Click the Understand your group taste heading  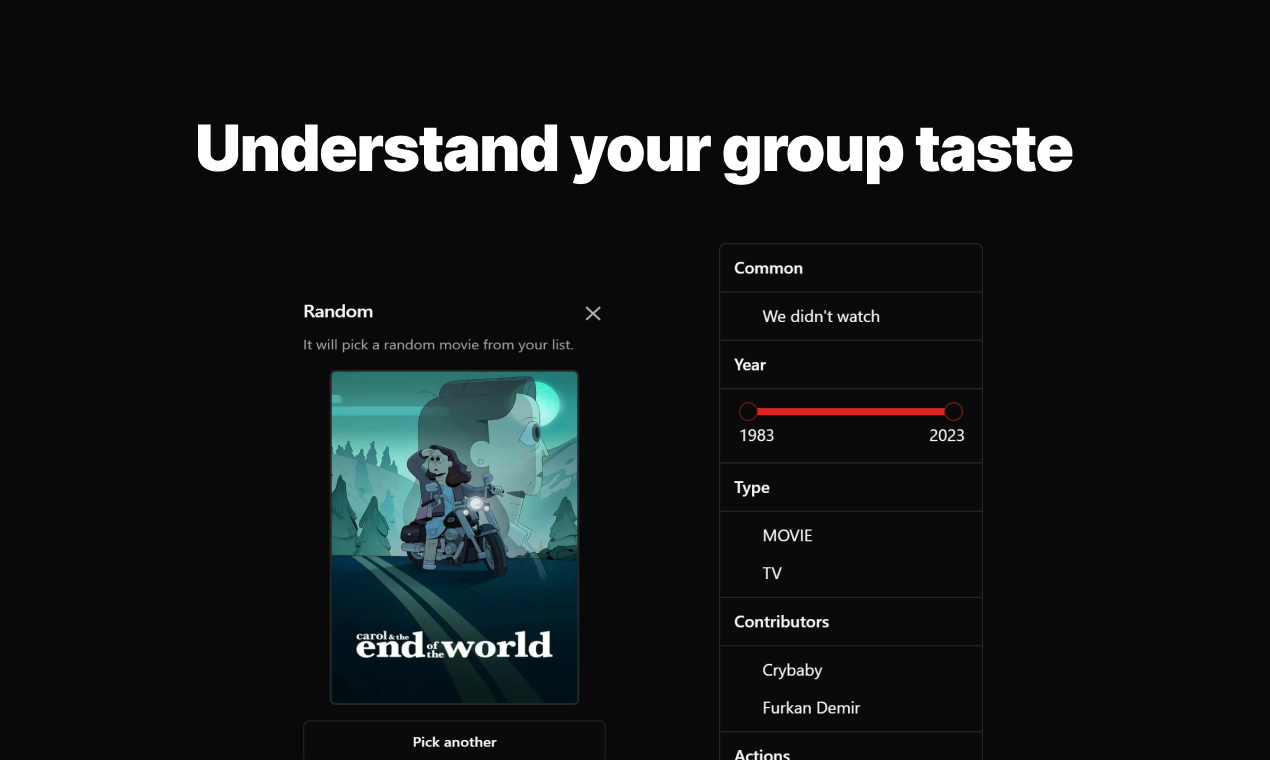click(x=634, y=150)
